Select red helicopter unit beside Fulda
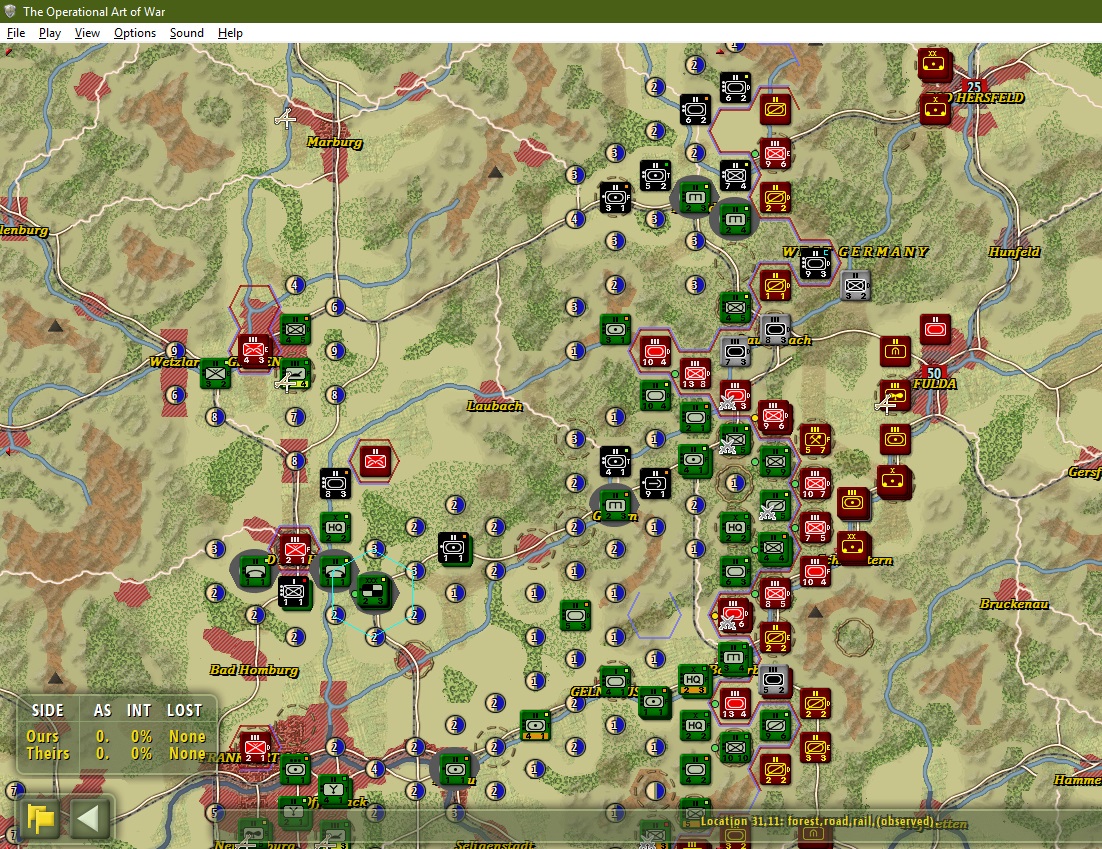This screenshot has width=1102, height=849. tap(895, 396)
